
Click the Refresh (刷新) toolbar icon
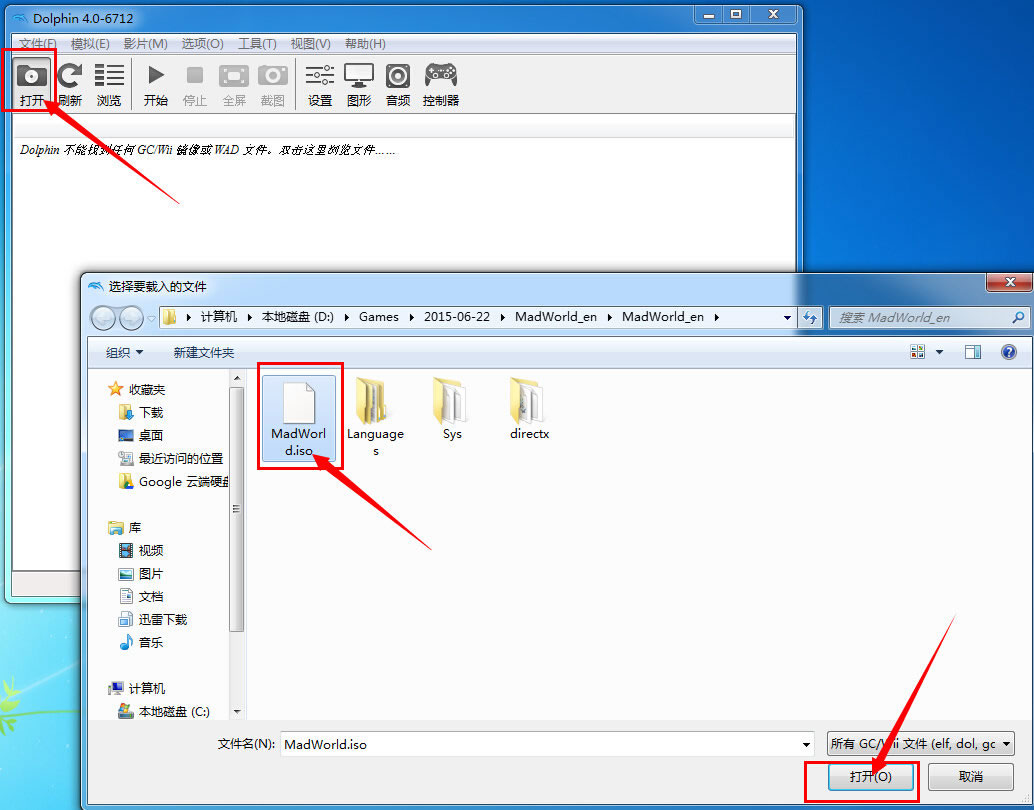tap(70, 84)
